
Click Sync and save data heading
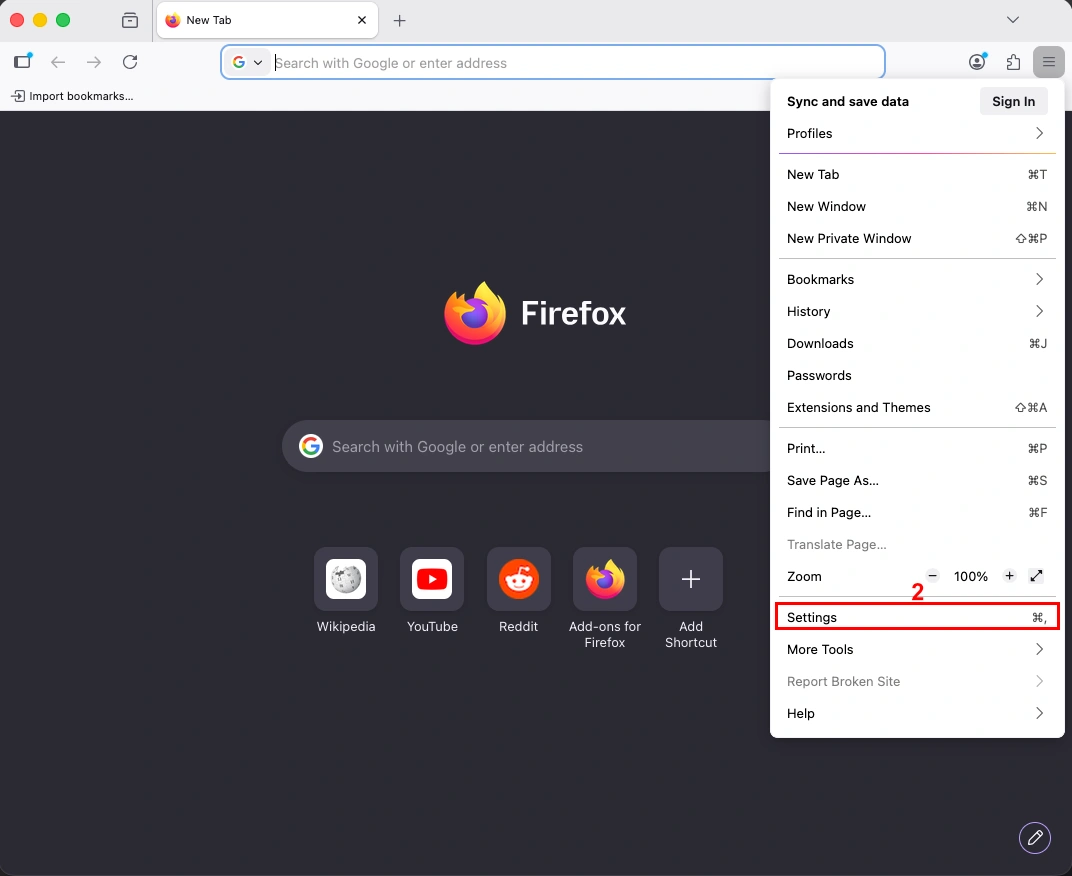point(848,101)
